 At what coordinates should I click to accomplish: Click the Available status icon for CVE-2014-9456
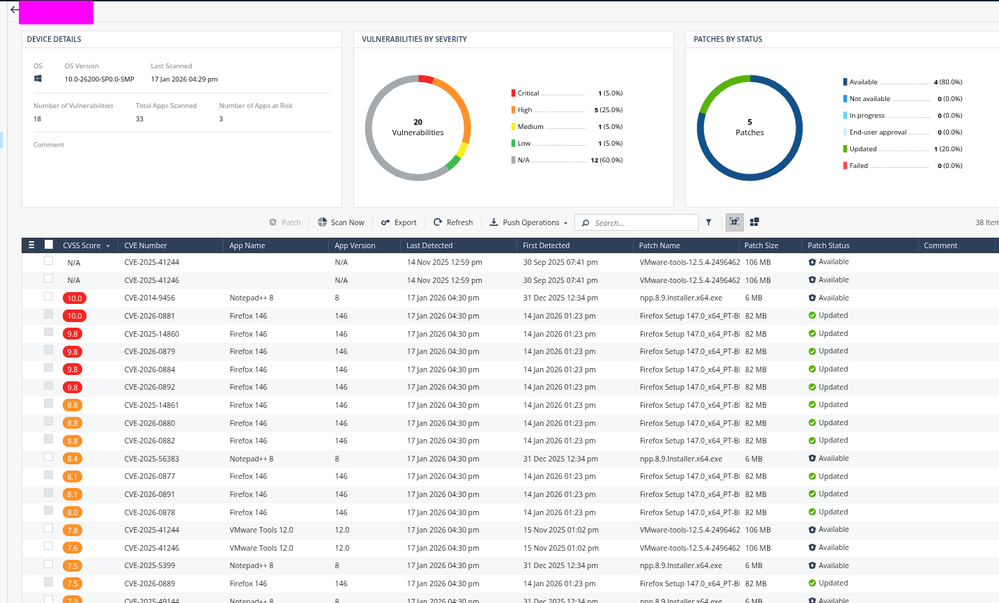coord(812,298)
